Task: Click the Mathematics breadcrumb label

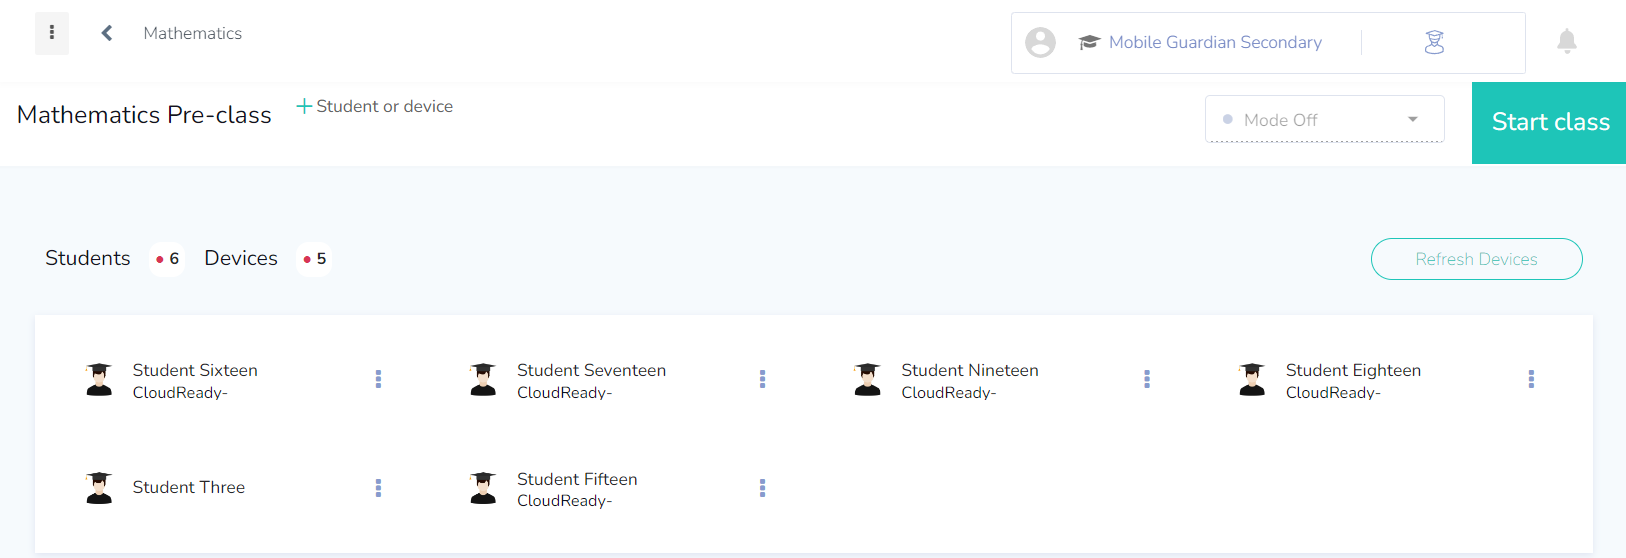Action: coord(193,33)
